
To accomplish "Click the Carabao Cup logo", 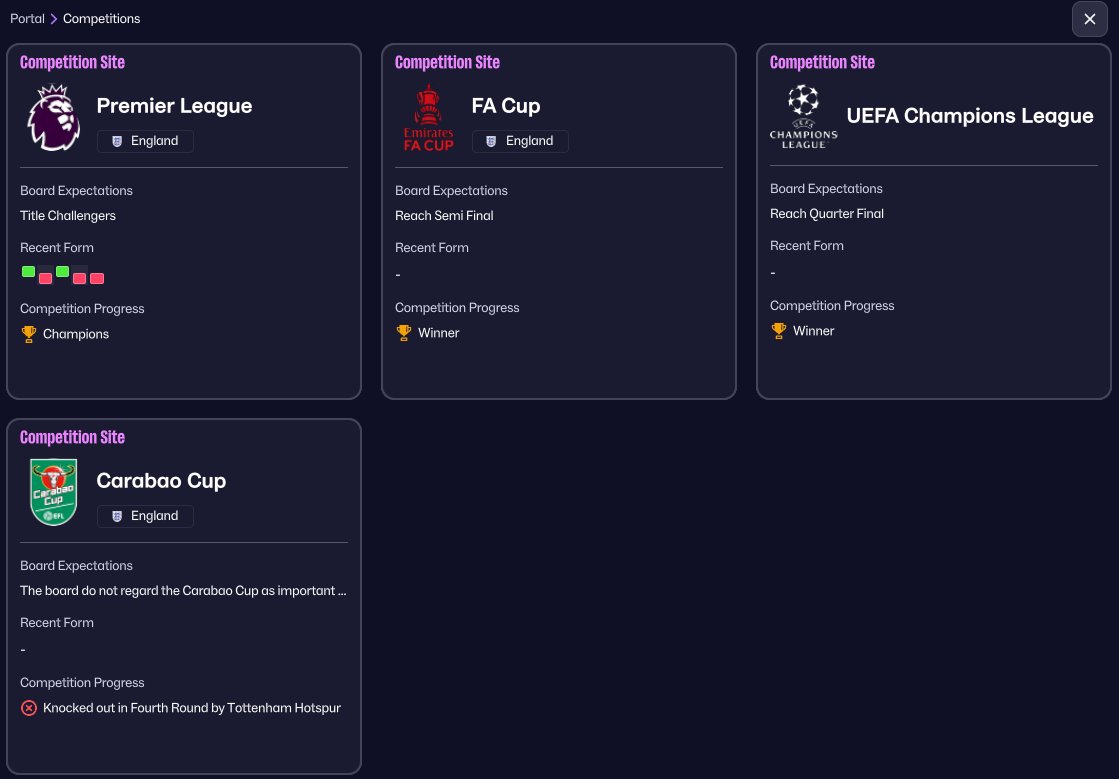I will pyautogui.click(x=53, y=493).
